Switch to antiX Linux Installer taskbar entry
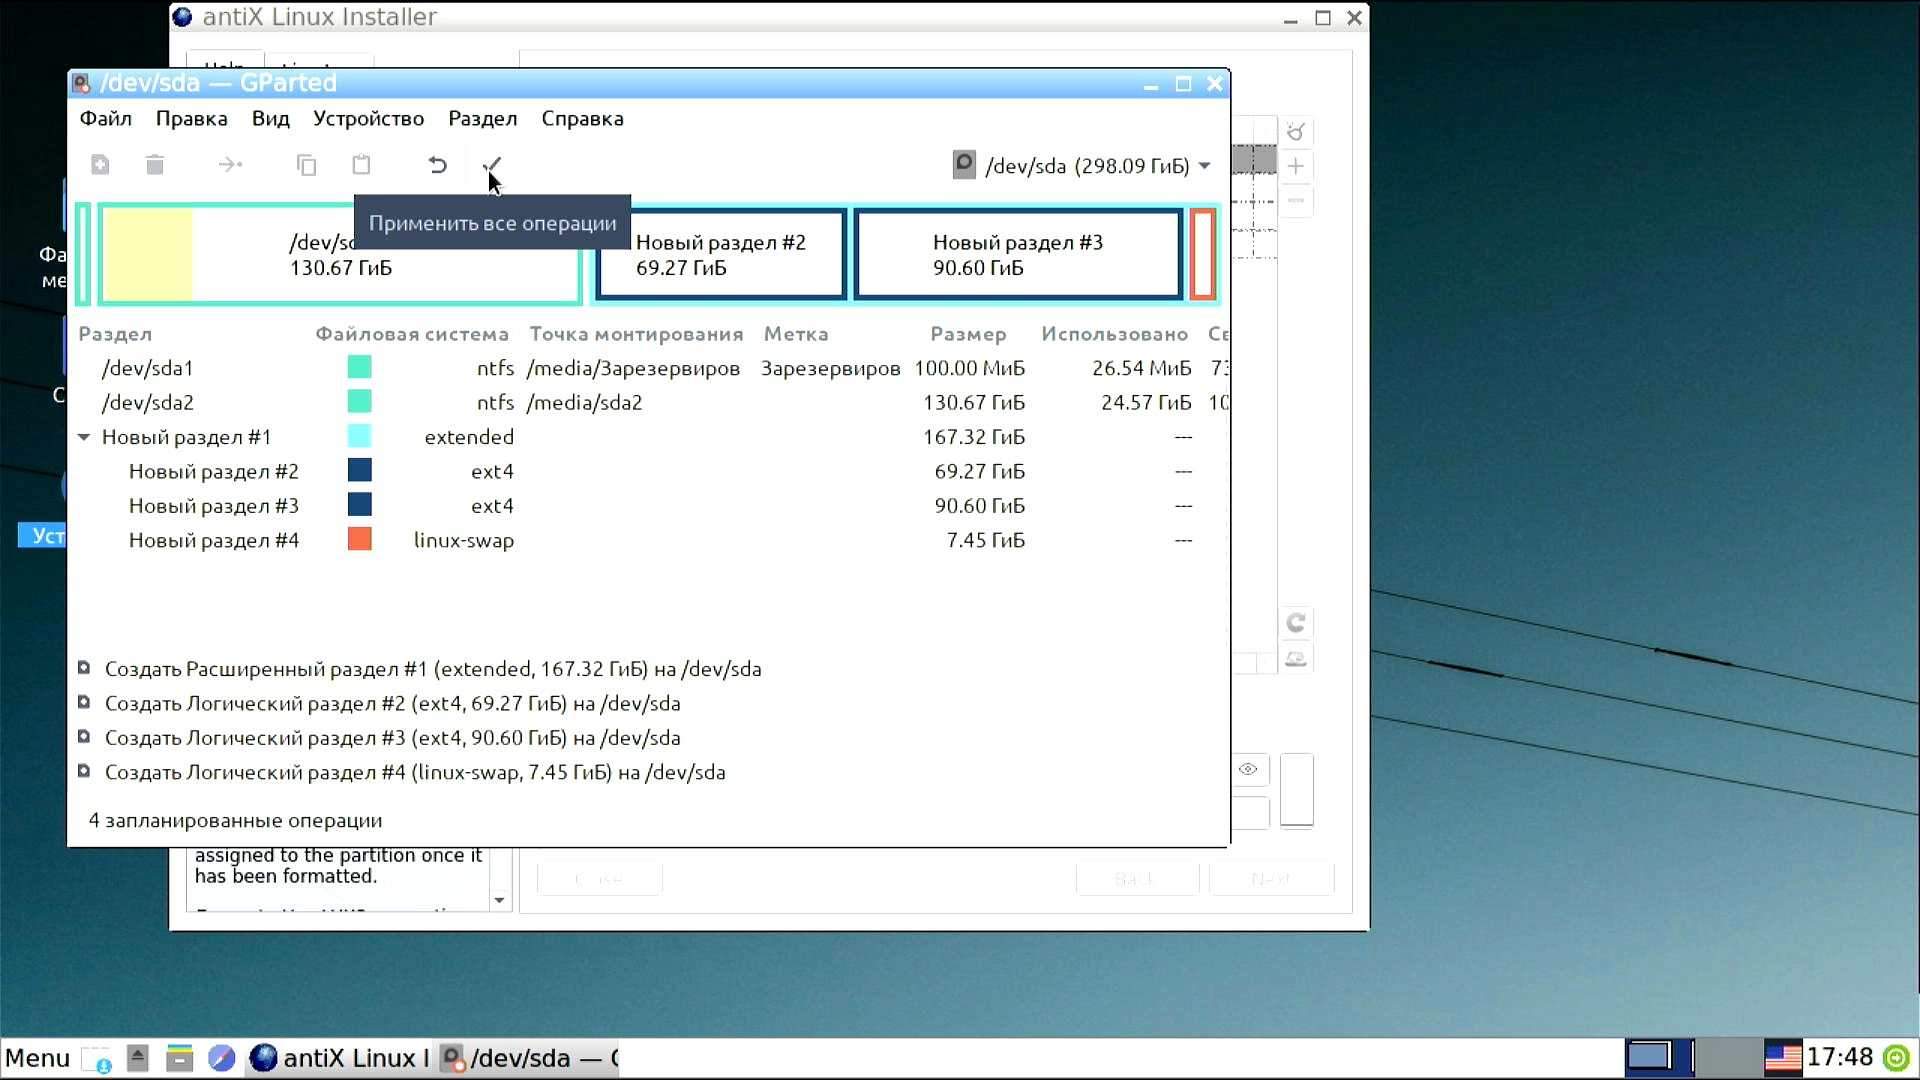Image resolution: width=1920 pixels, height=1080 pixels. [339, 1058]
